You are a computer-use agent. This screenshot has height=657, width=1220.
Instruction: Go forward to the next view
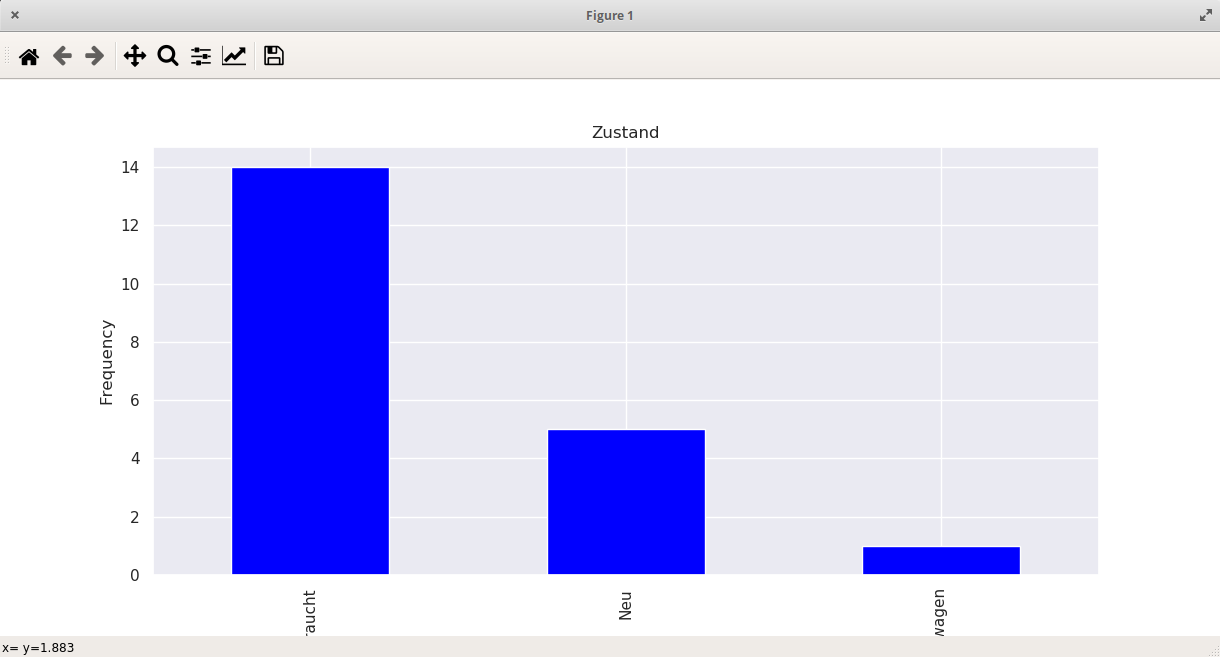click(95, 56)
